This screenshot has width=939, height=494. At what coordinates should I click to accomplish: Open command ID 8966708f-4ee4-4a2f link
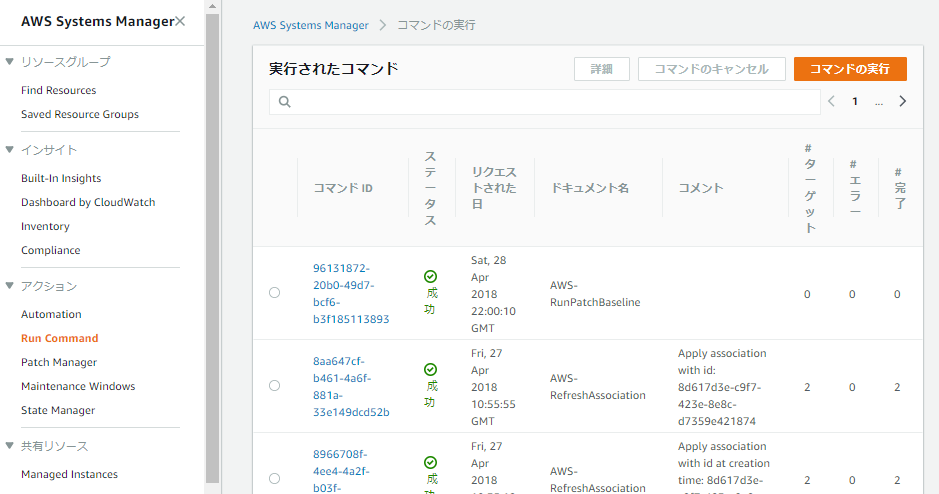(341, 471)
